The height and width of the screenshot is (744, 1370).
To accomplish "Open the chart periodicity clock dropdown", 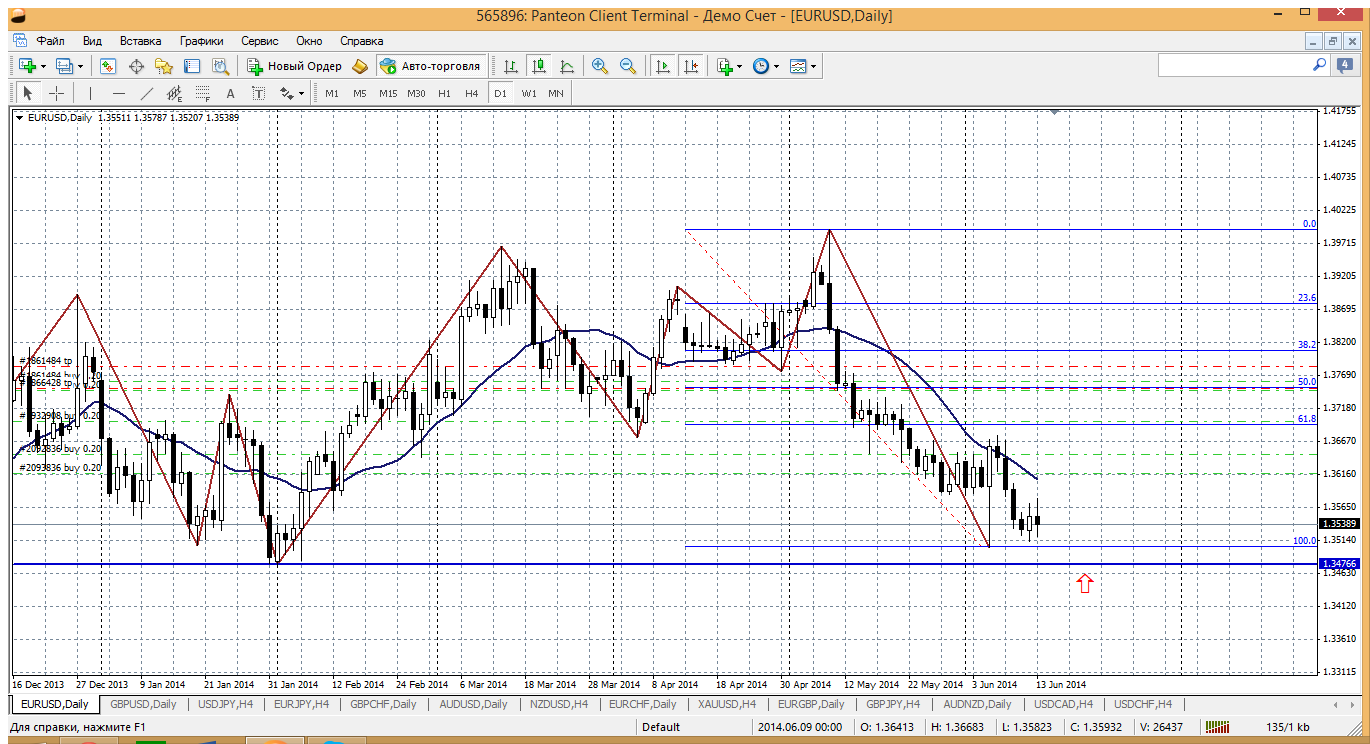I will coord(776,66).
